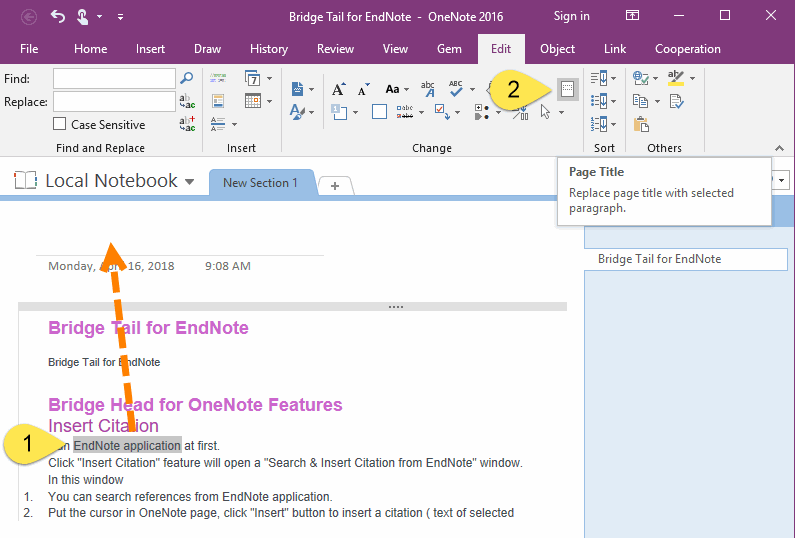Add a new section with plus tab
795x538 pixels.
tap(335, 186)
